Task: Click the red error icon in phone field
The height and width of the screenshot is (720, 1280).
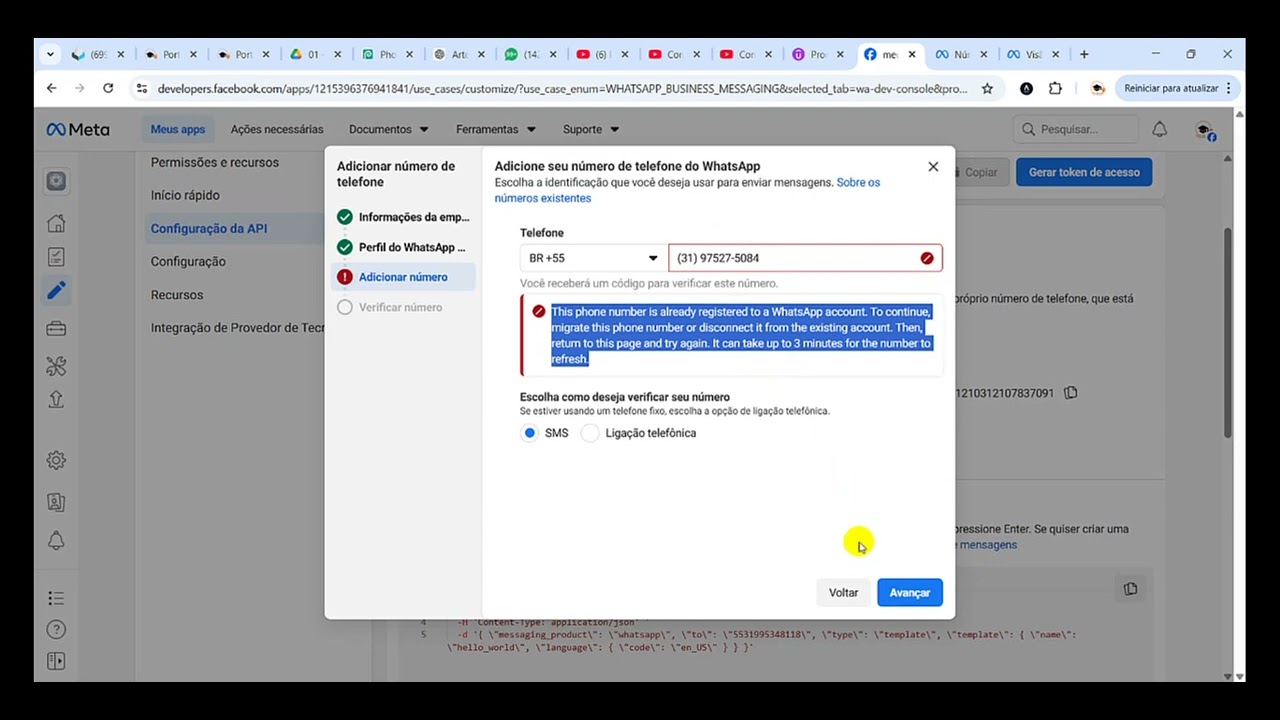Action: (x=927, y=258)
